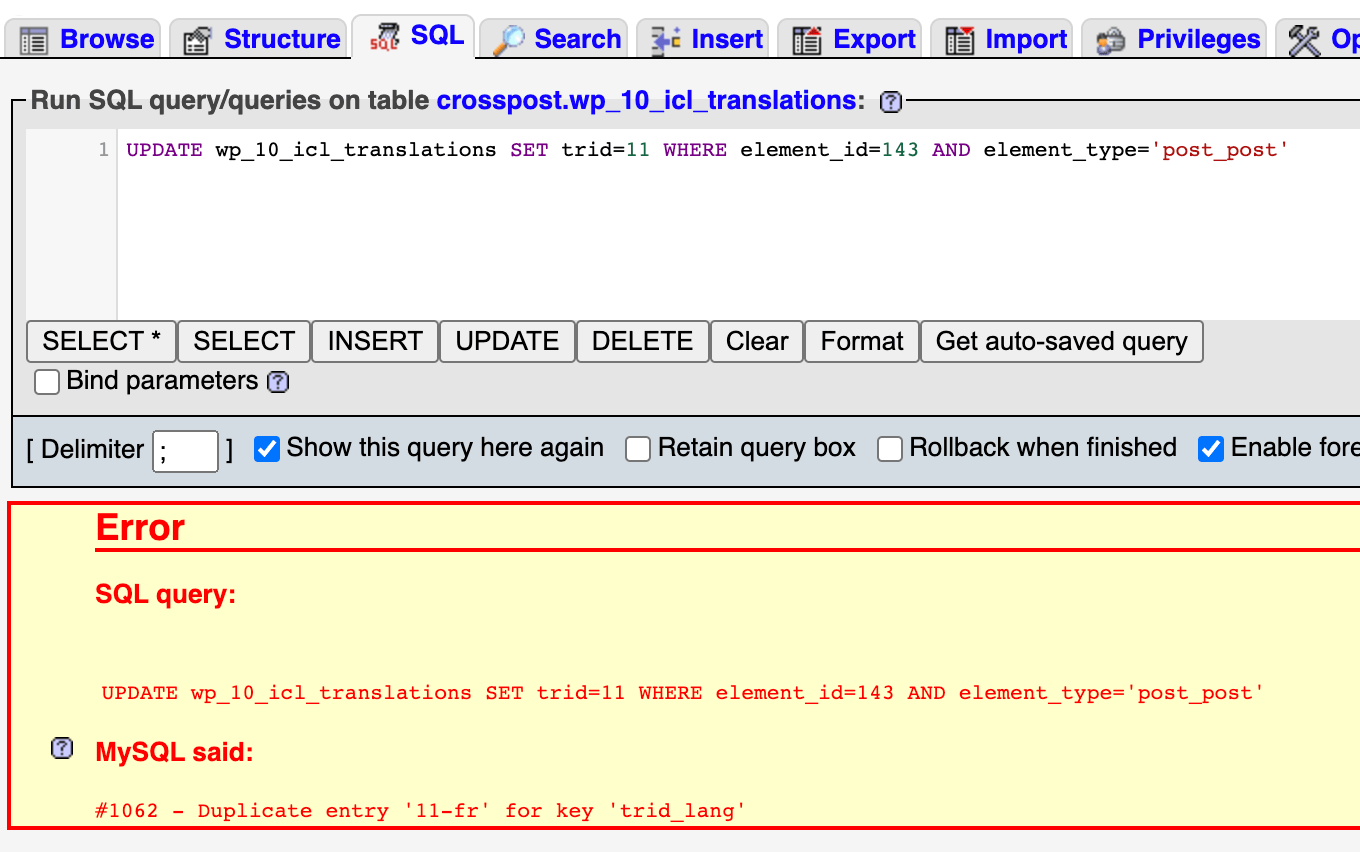Click the Operations wrench icon
Viewport: 1360px width, 852px height.
tap(1304, 40)
